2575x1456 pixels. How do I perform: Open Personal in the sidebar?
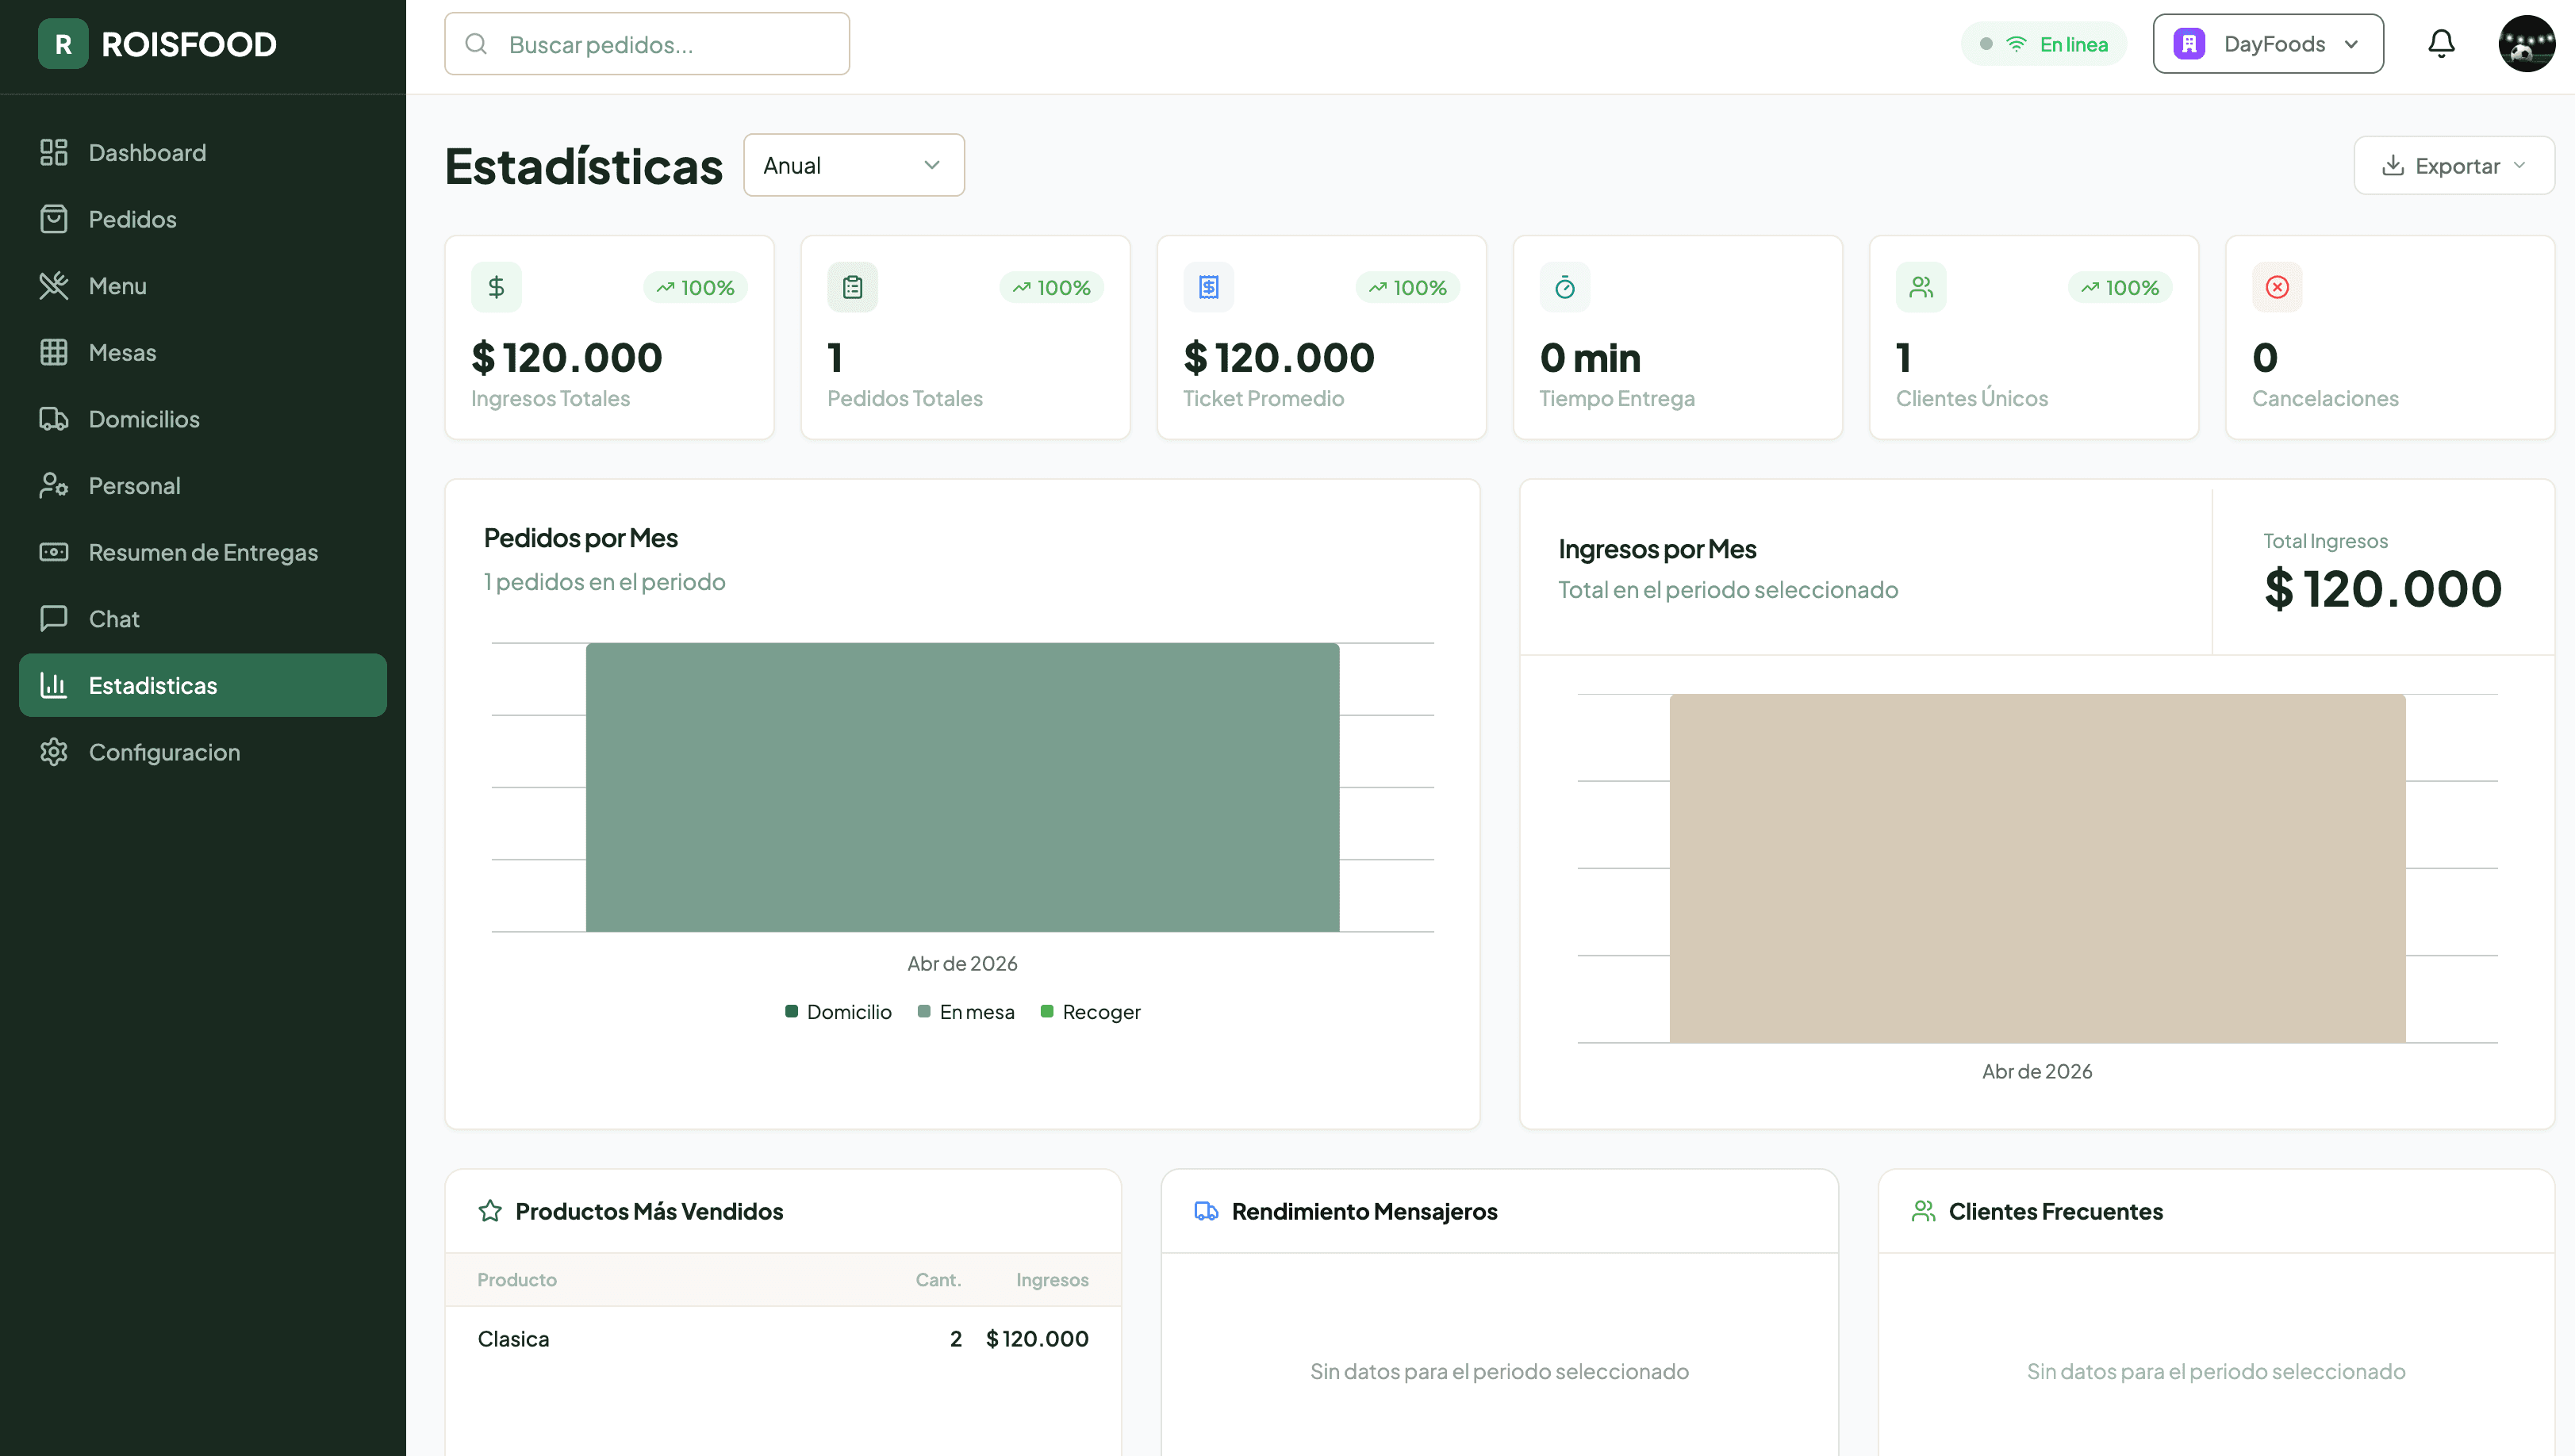tap(202, 486)
